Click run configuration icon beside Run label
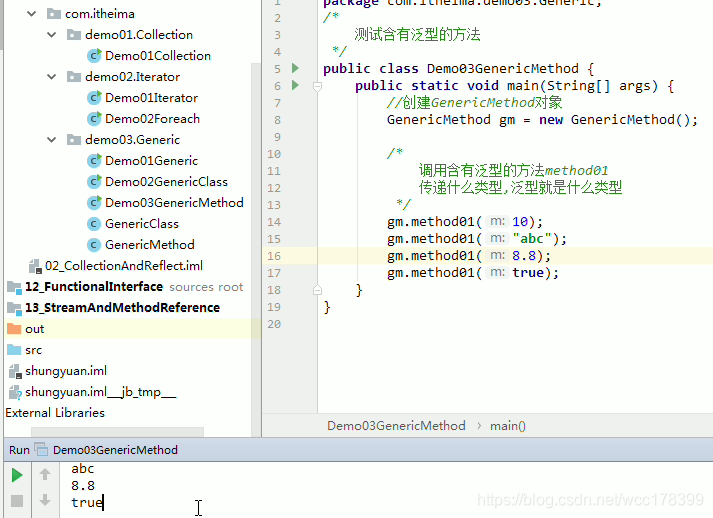The image size is (713, 518). (41, 450)
